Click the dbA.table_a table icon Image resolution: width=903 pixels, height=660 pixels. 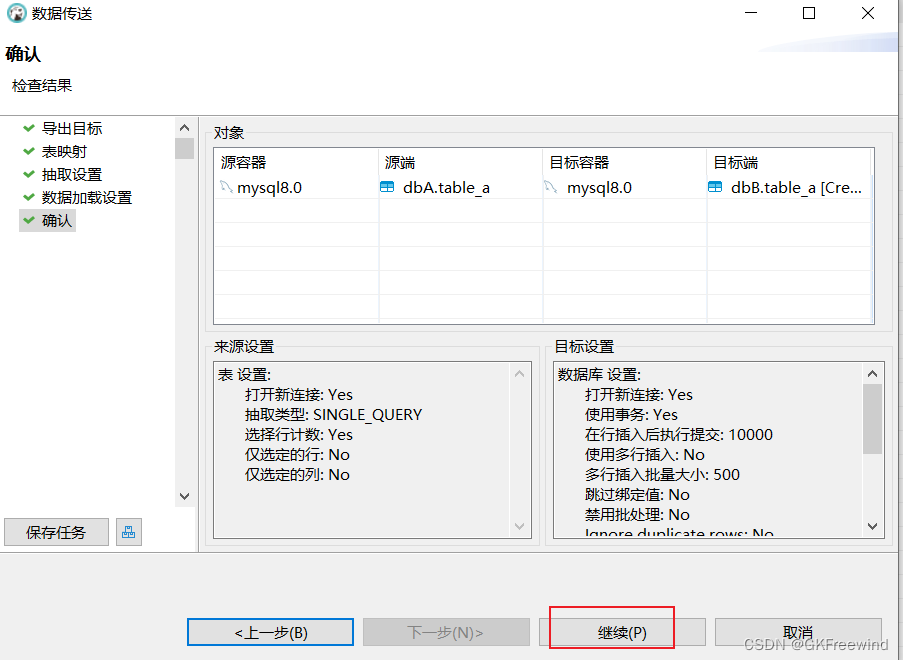pyautogui.click(x=387, y=187)
